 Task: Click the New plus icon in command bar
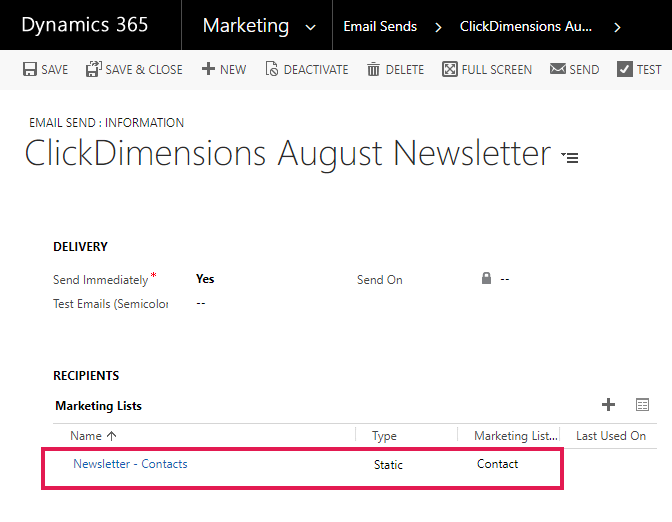click(x=208, y=69)
